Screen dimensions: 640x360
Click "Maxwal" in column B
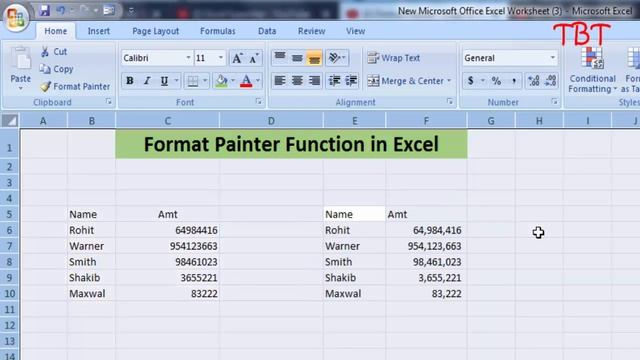click(x=91, y=293)
